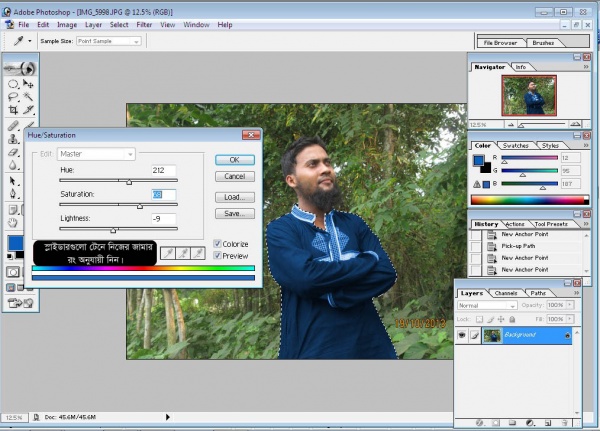
Task: Click the create new set folder icon
Action: point(512,423)
